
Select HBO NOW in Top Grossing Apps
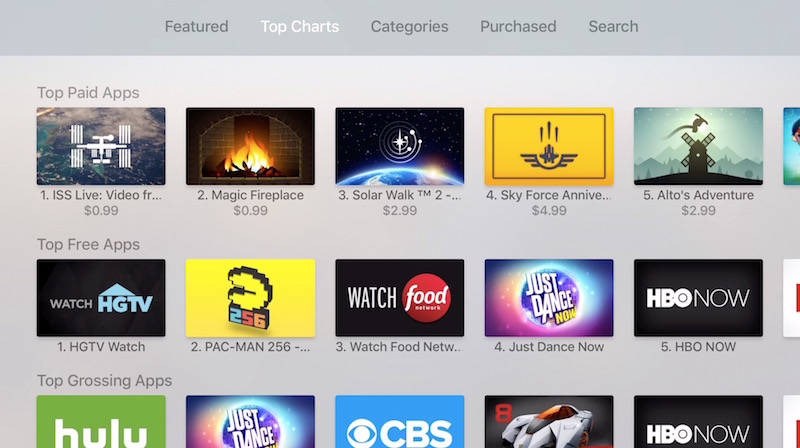pos(698,422)
